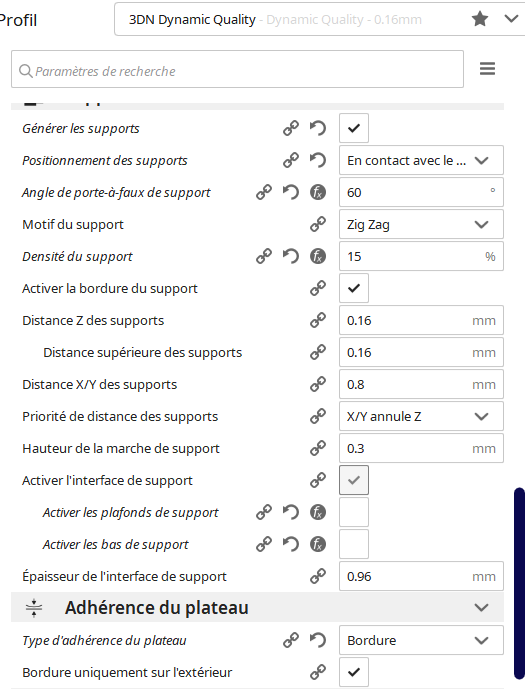This screenshot has width=525, height=689.
Task: Reset Type d'adhérence du plateau value
Action: pyautogui.click(x=317, y=640)
